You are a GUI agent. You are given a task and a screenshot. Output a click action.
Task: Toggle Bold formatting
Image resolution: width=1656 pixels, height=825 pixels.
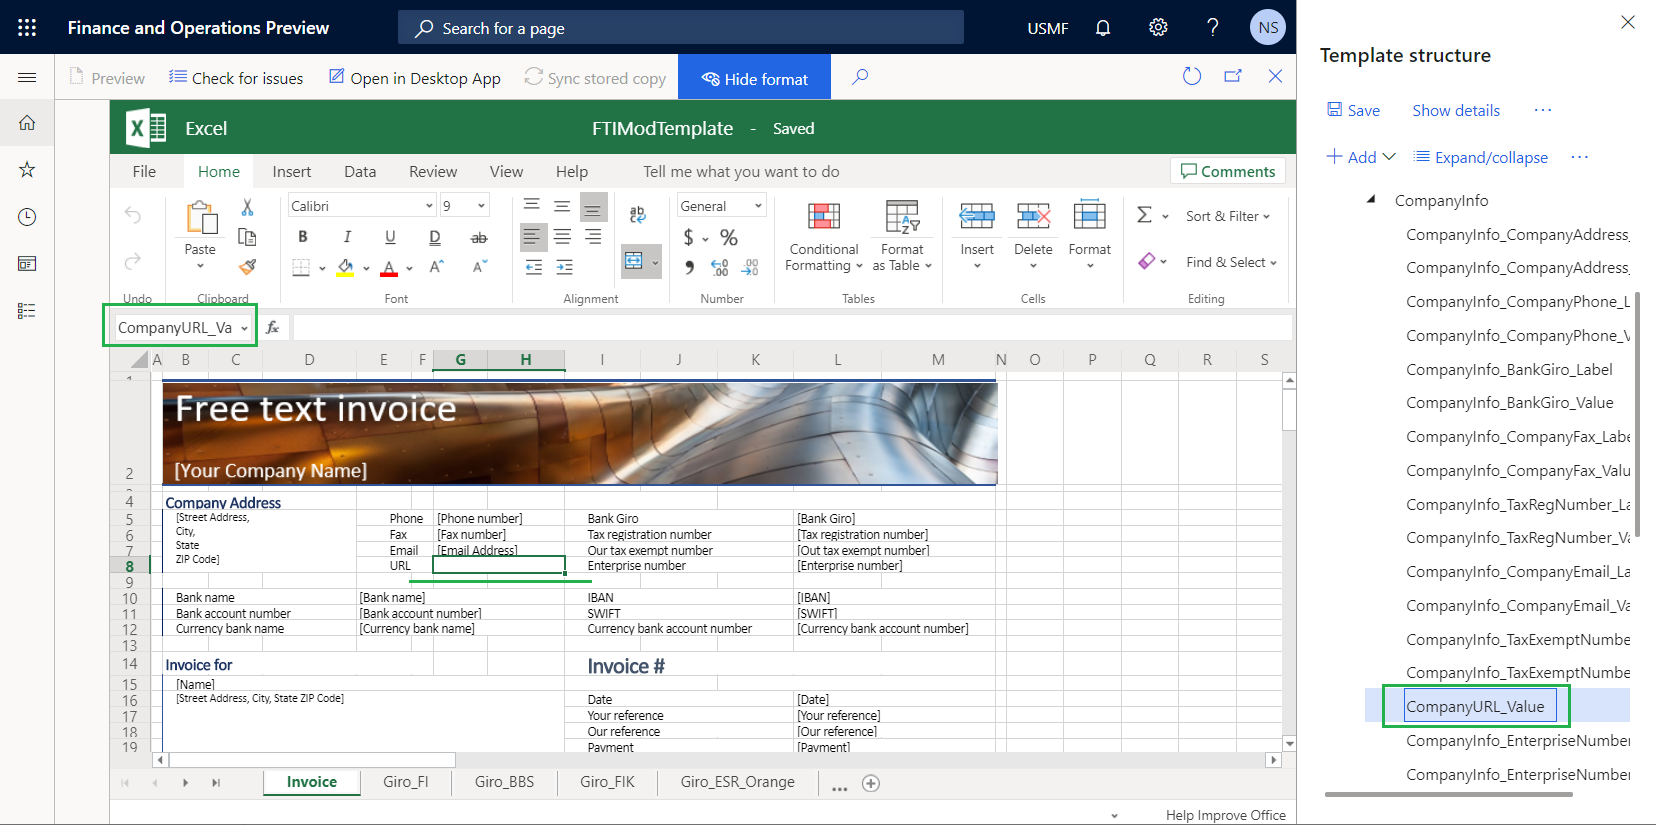tap(303, 237)
